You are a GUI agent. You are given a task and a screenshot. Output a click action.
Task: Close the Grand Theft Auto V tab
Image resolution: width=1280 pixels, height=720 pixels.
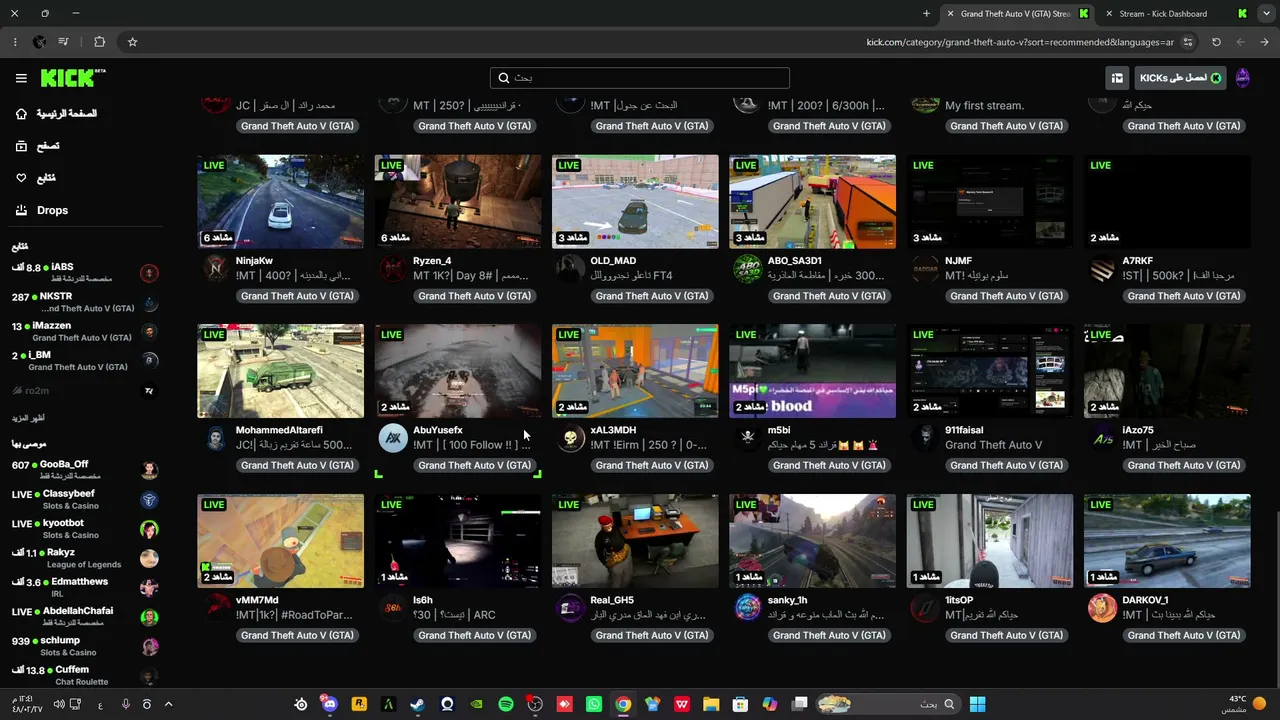(950, 14)
